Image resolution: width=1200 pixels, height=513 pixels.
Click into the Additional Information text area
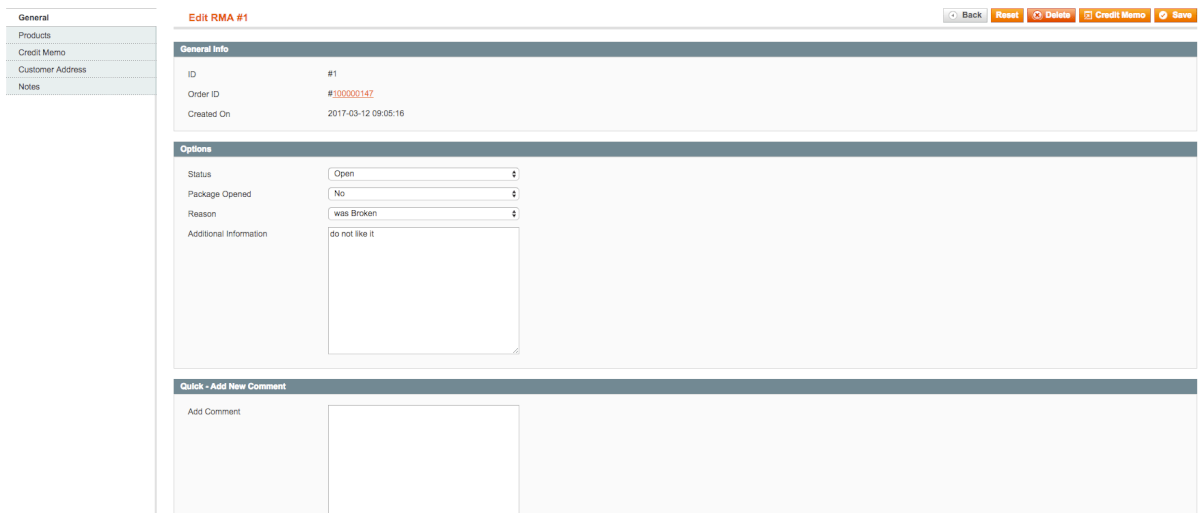423,290
